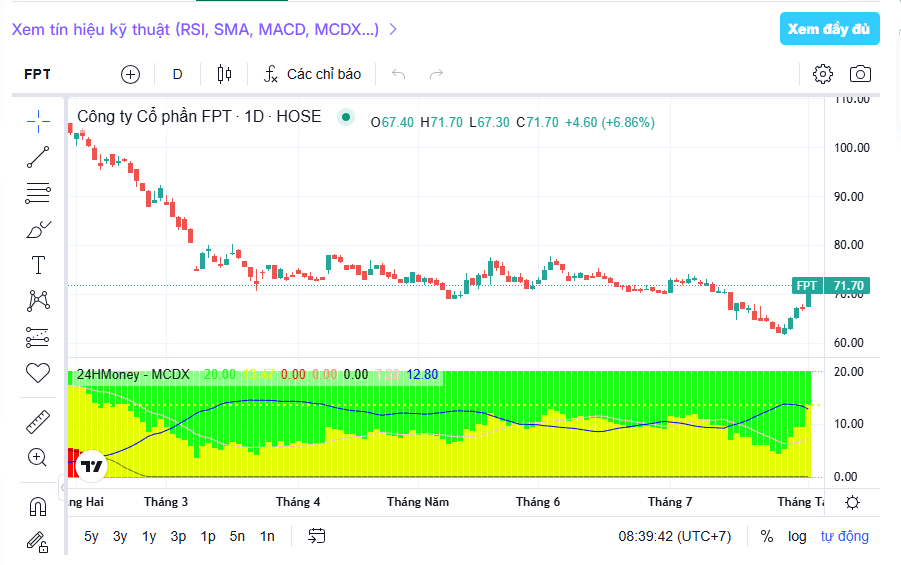
Task: Select the 5y time range
Action: (91, 536)
